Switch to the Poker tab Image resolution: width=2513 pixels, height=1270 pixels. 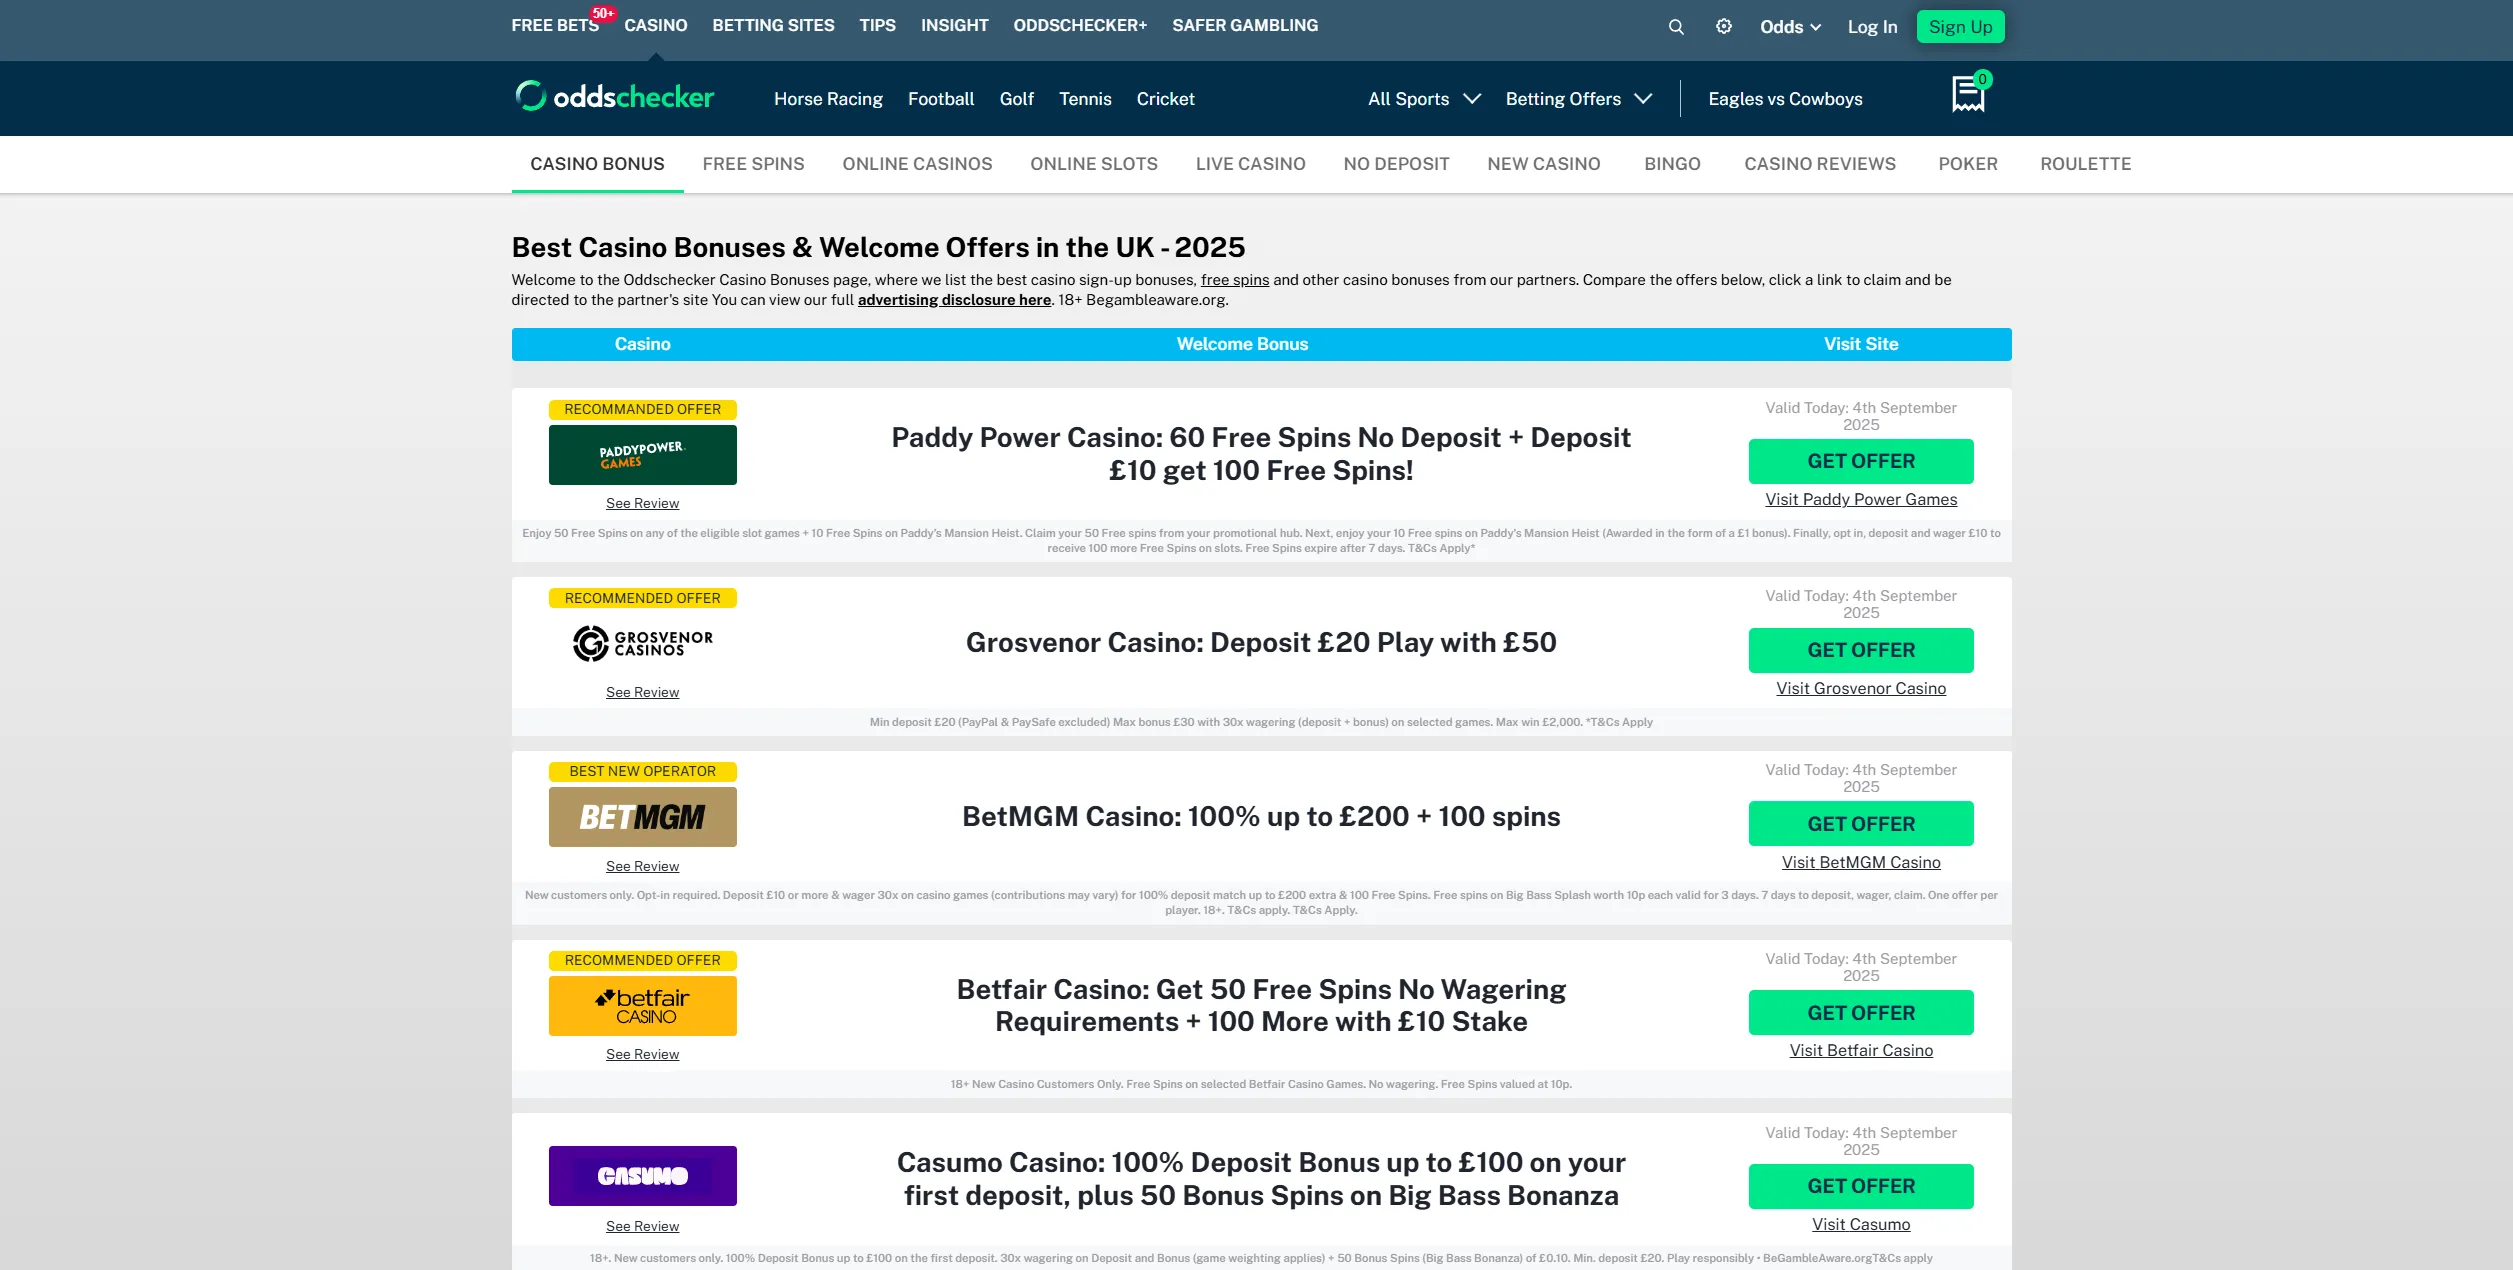click(x=1968, y=164)
